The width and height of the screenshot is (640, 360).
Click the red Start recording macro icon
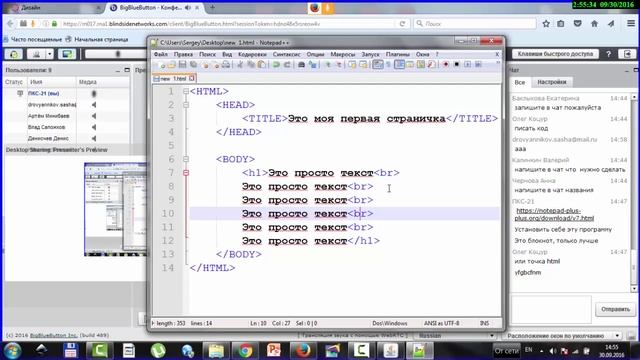pyautogui.click(x=445, y=64)
